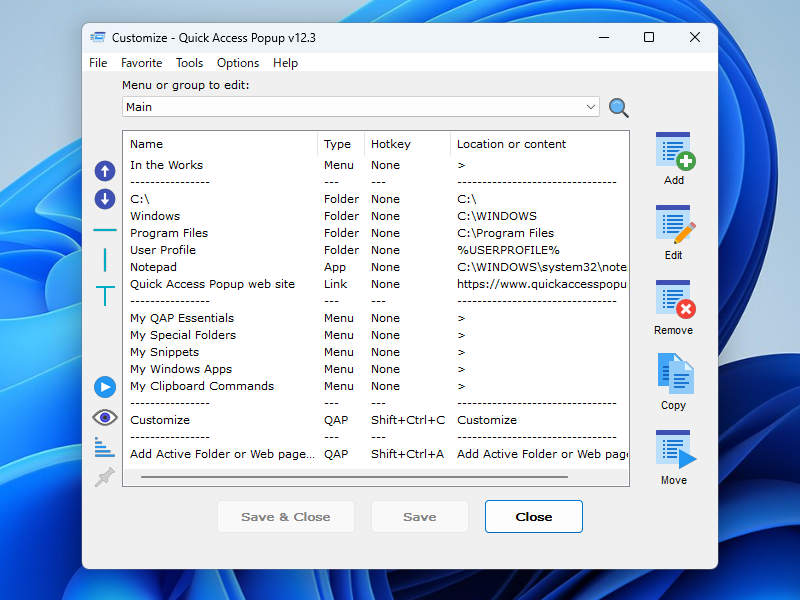This screenshot has height=600, width=800.
Task: Select the Program Files row
Action: coord(376,233)
